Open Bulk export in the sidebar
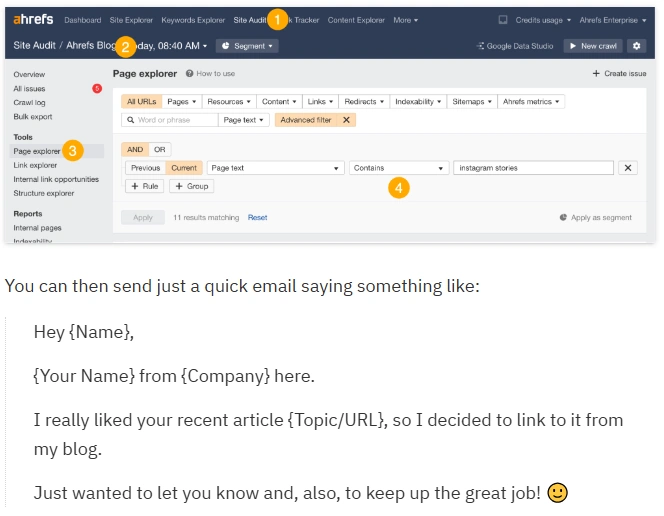 click(x=33, y=116)
